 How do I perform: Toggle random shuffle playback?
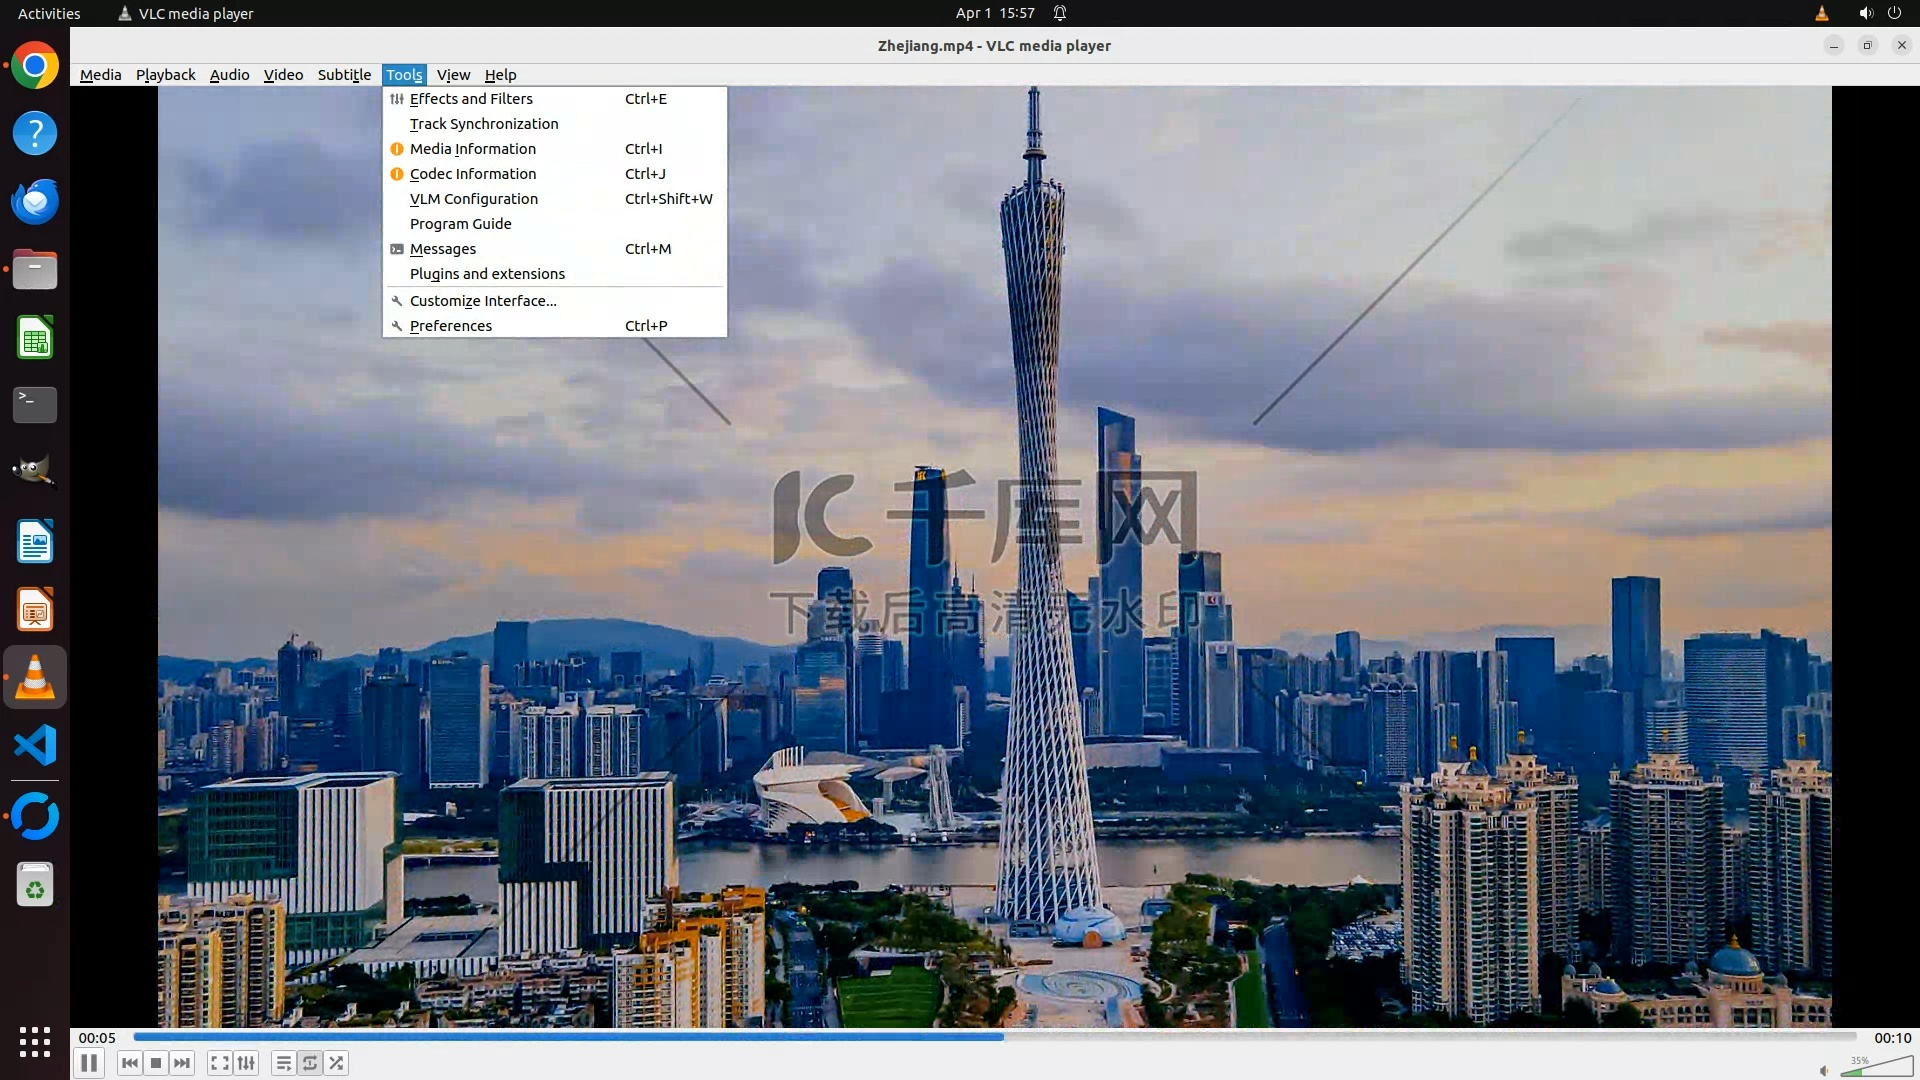click(x=337, y=1063)
